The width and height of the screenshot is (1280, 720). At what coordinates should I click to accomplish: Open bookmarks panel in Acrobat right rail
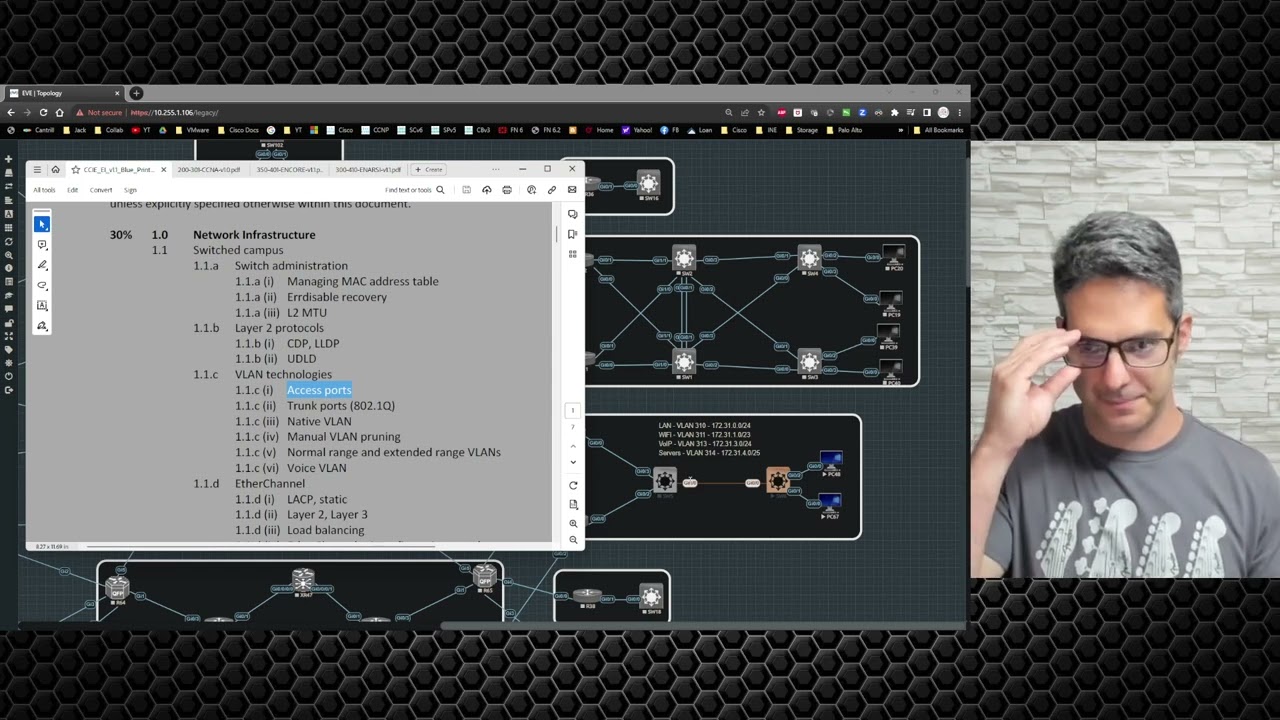pyautogui.click(x=573, y=234)
